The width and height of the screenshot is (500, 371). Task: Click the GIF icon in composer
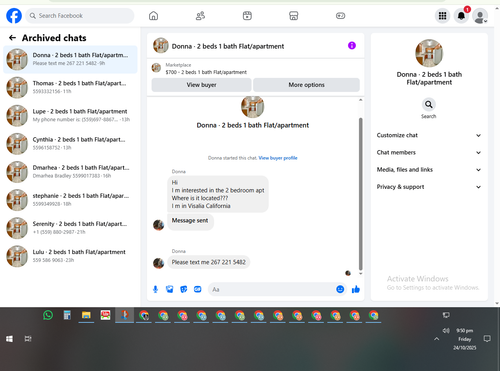click(198, 289)
